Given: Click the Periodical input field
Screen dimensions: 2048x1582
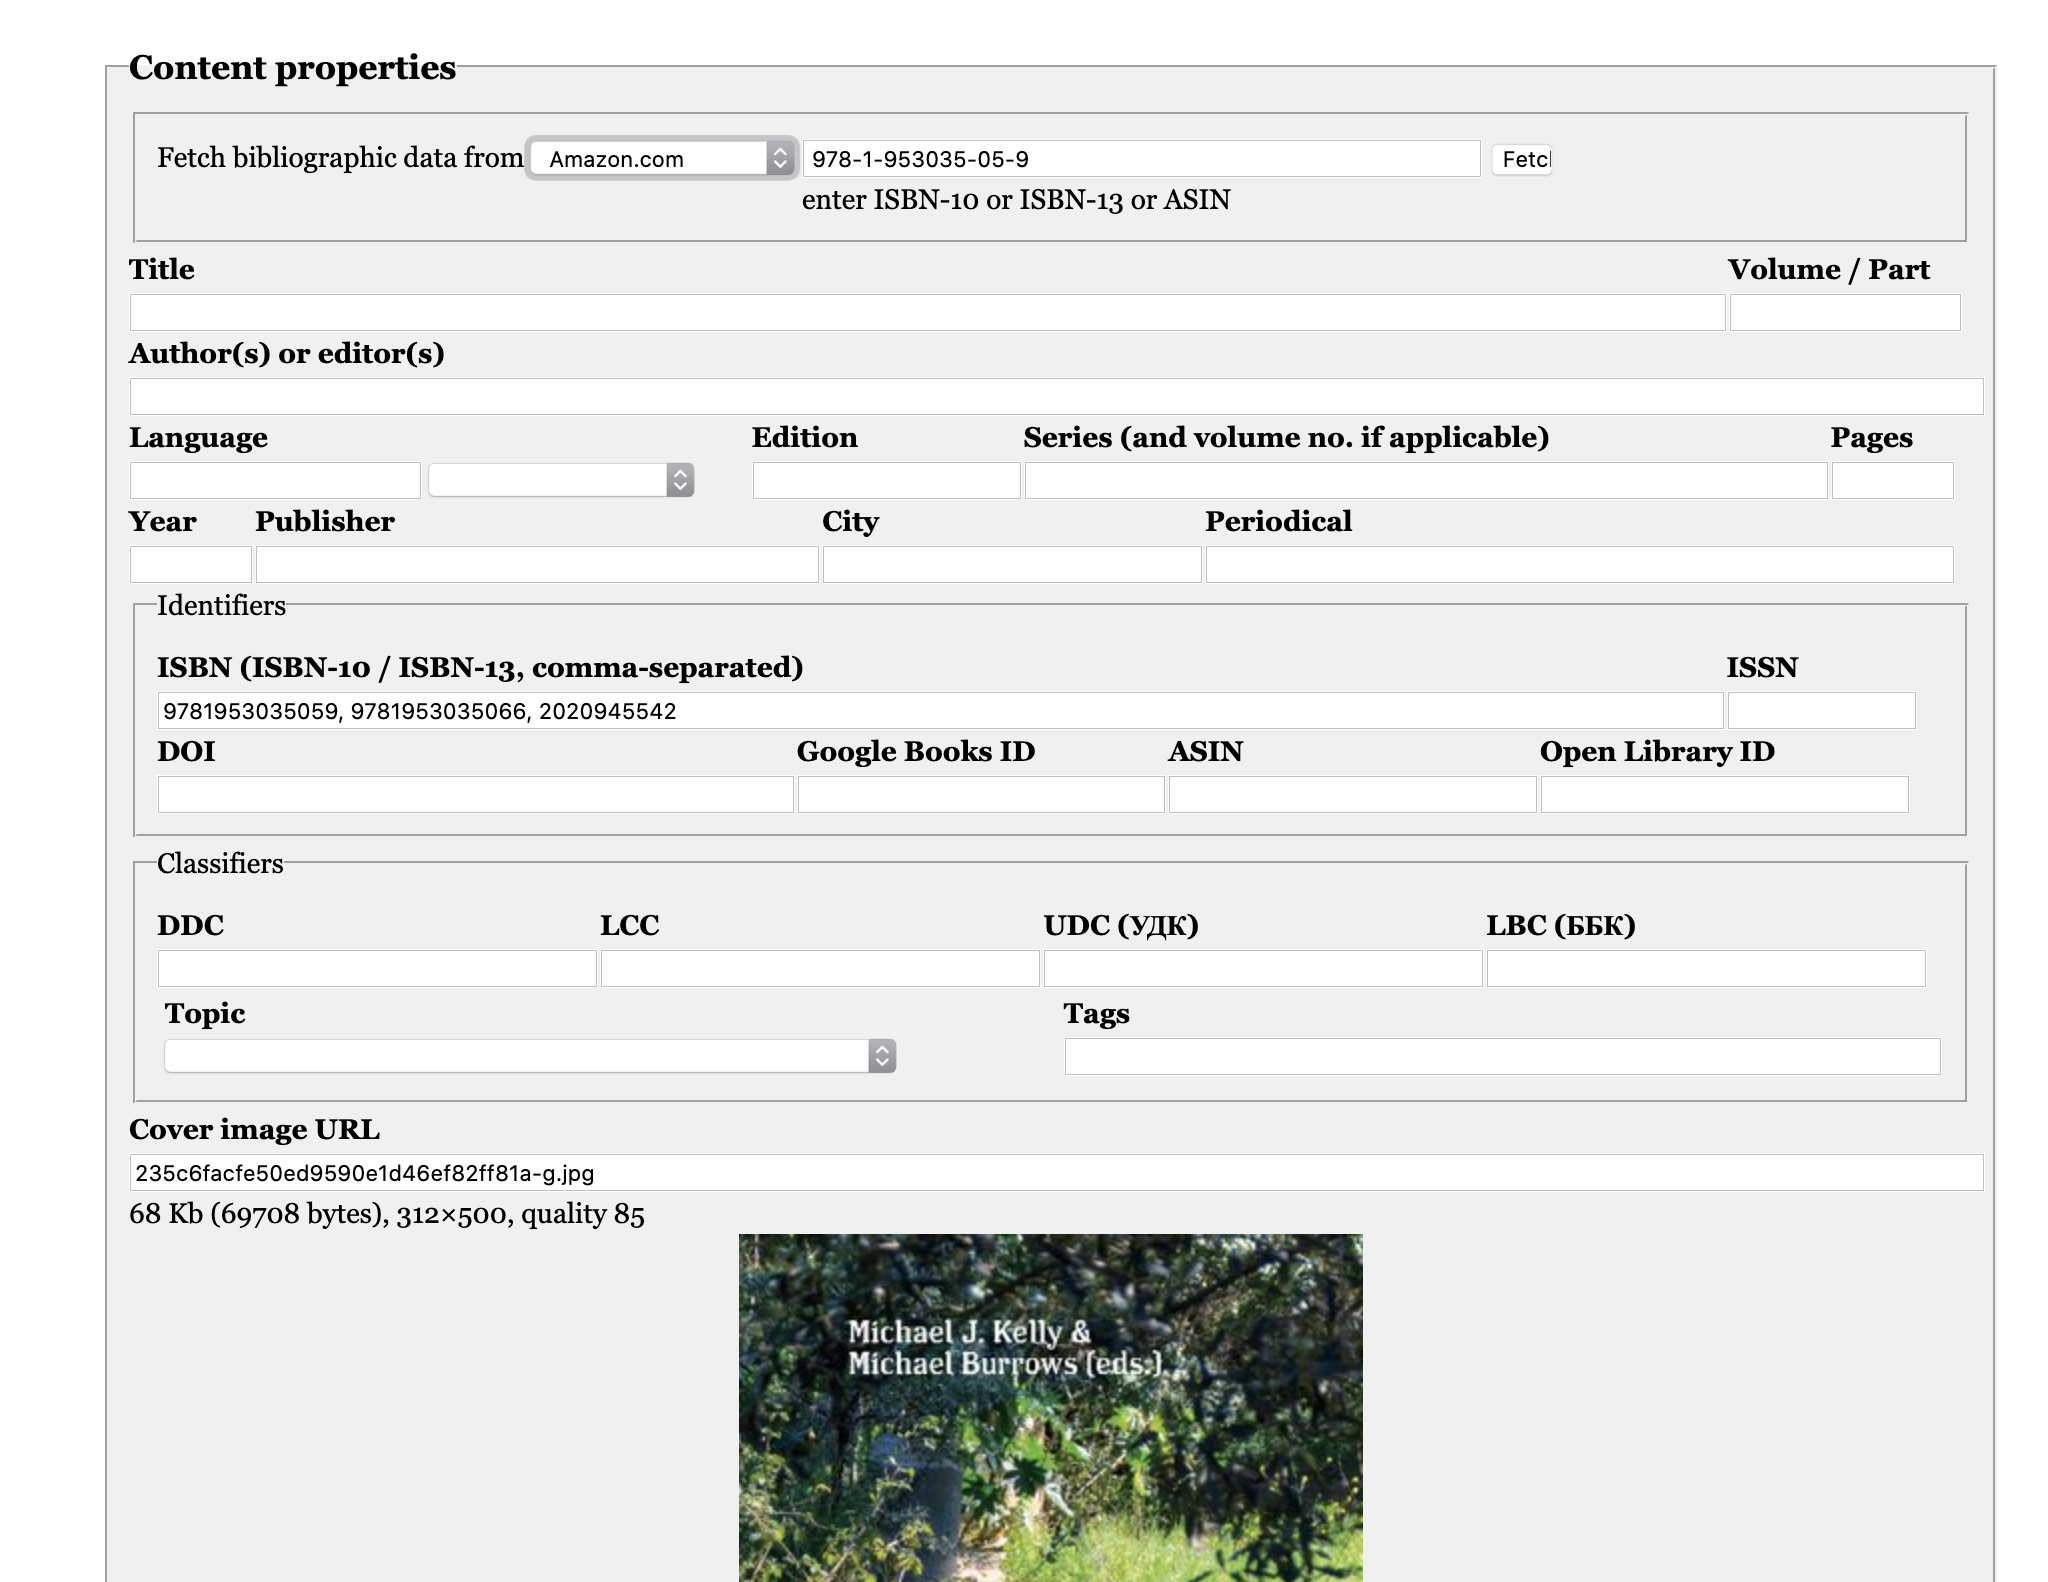Looking at the screenshot, I should click(1578, 565).
